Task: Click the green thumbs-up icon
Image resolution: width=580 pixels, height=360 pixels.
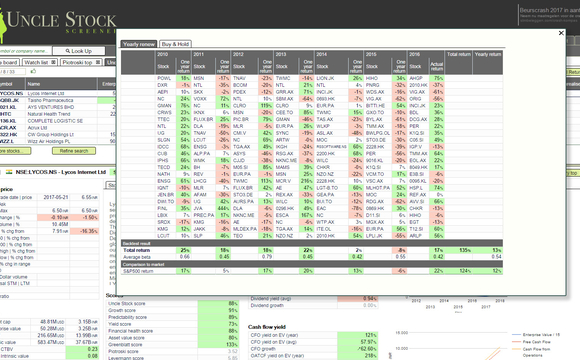Action: [x=33, y=71]
